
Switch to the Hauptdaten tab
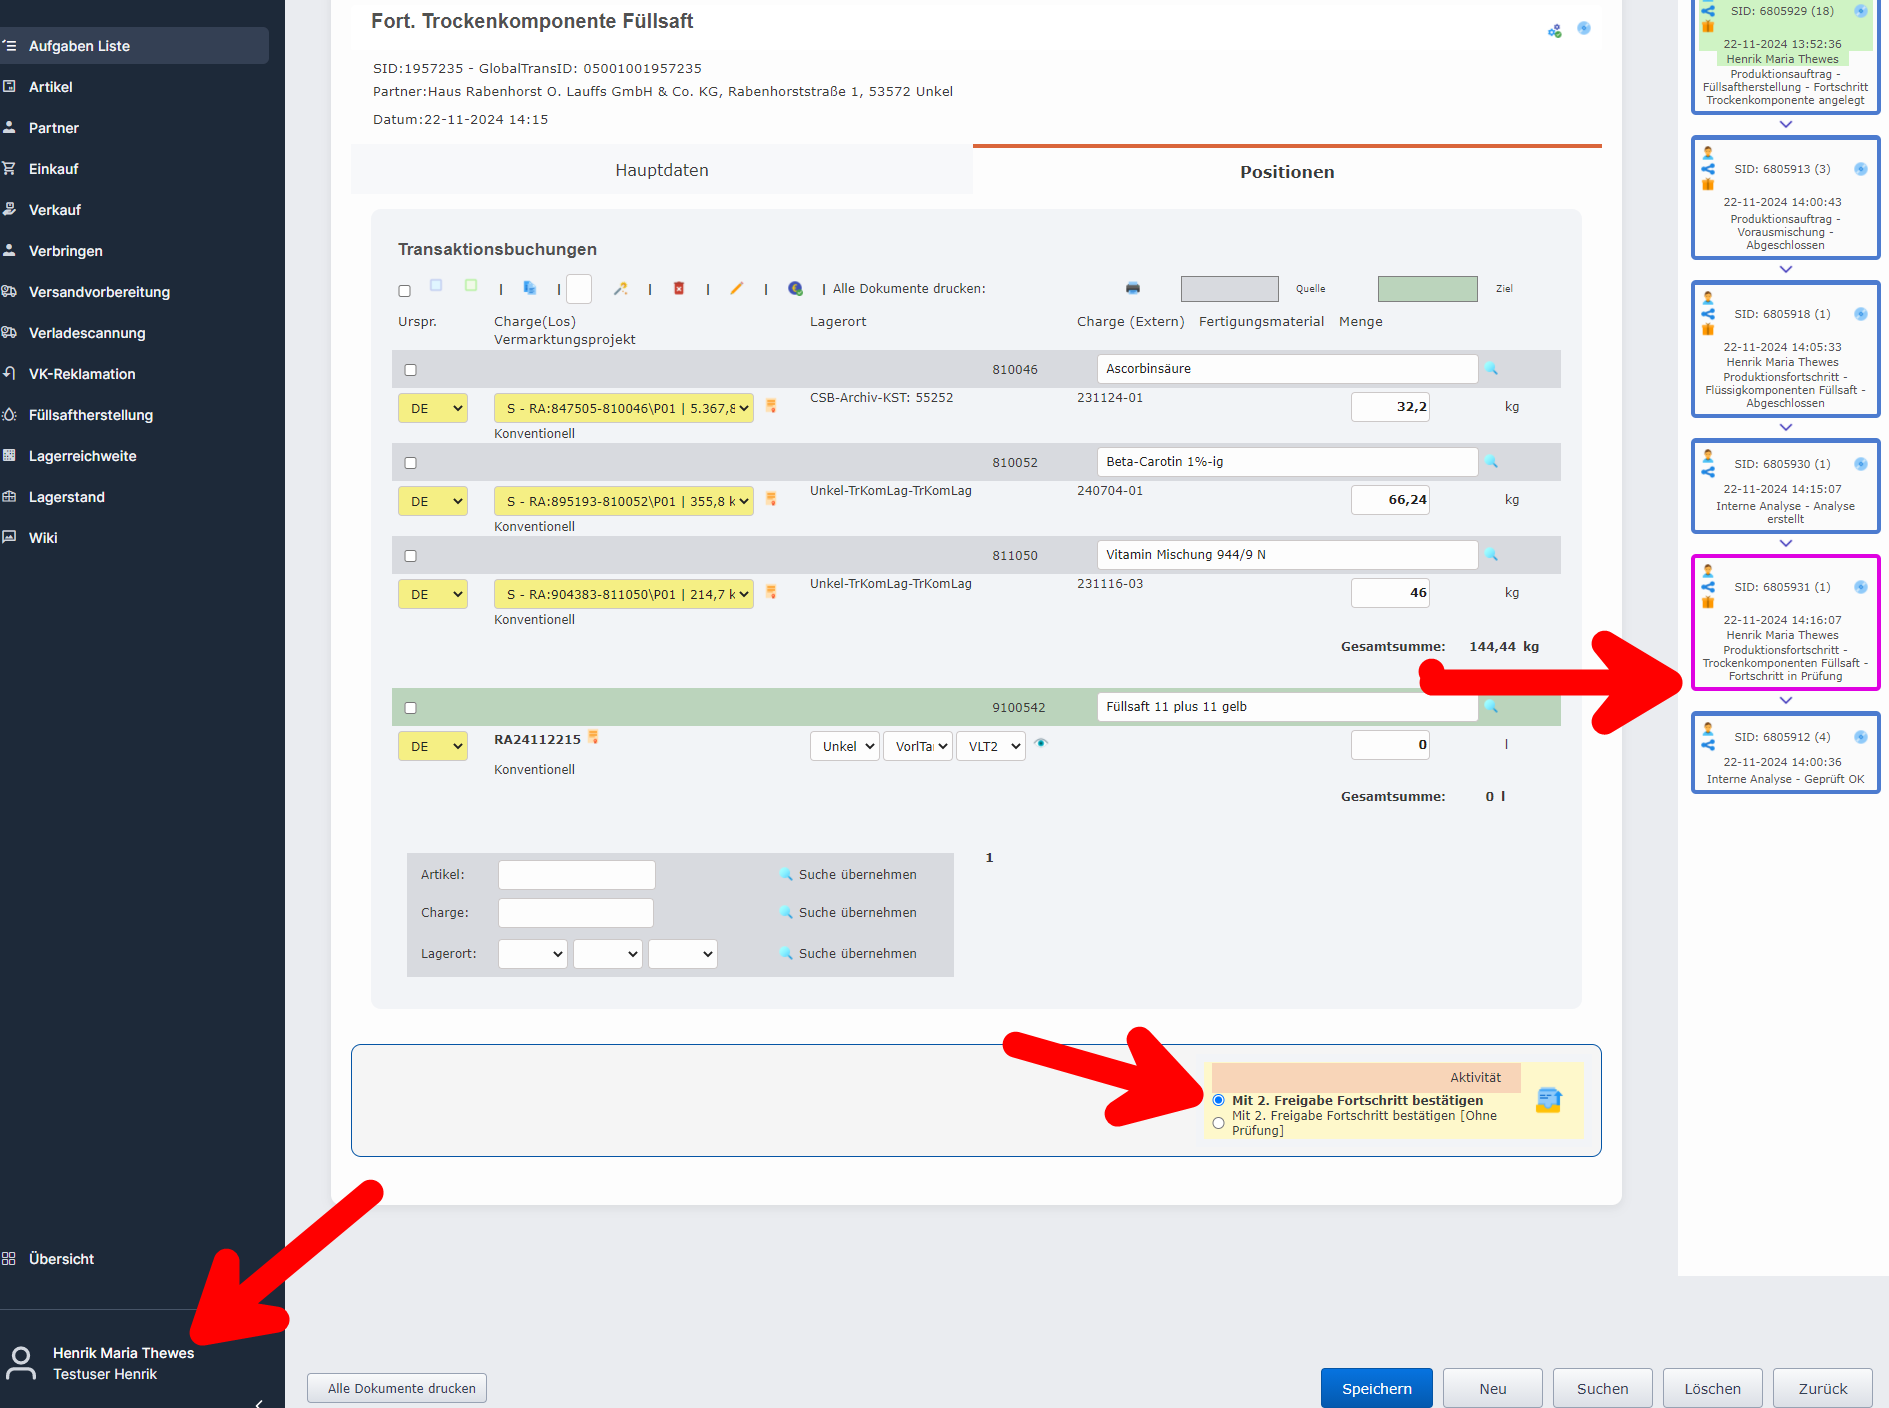pos(660,169)
